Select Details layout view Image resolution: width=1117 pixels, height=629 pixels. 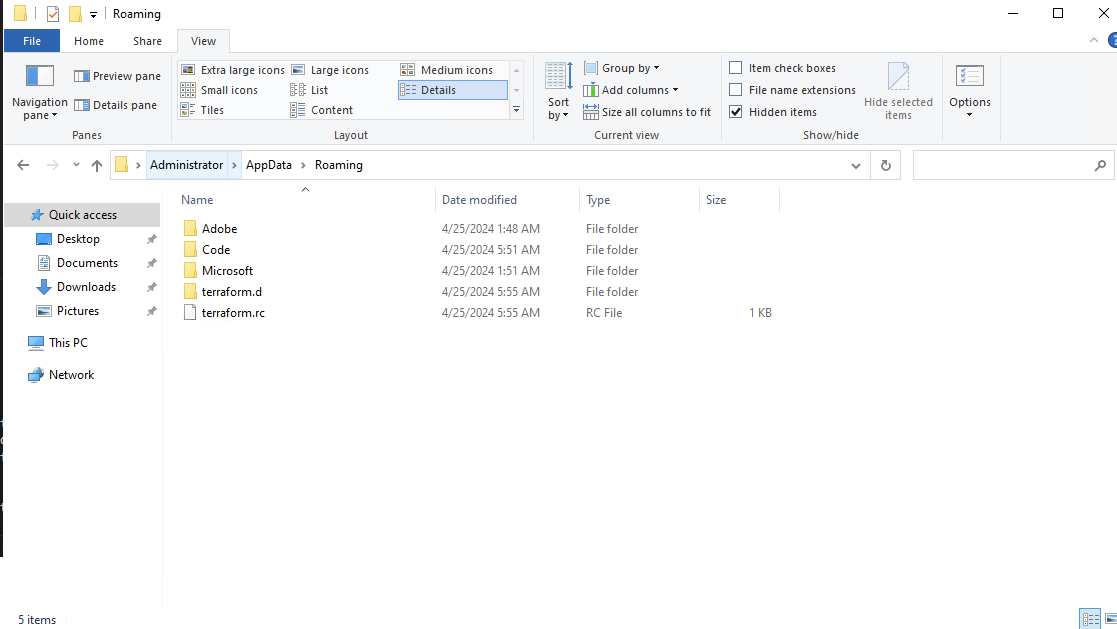tap(452, 90)
